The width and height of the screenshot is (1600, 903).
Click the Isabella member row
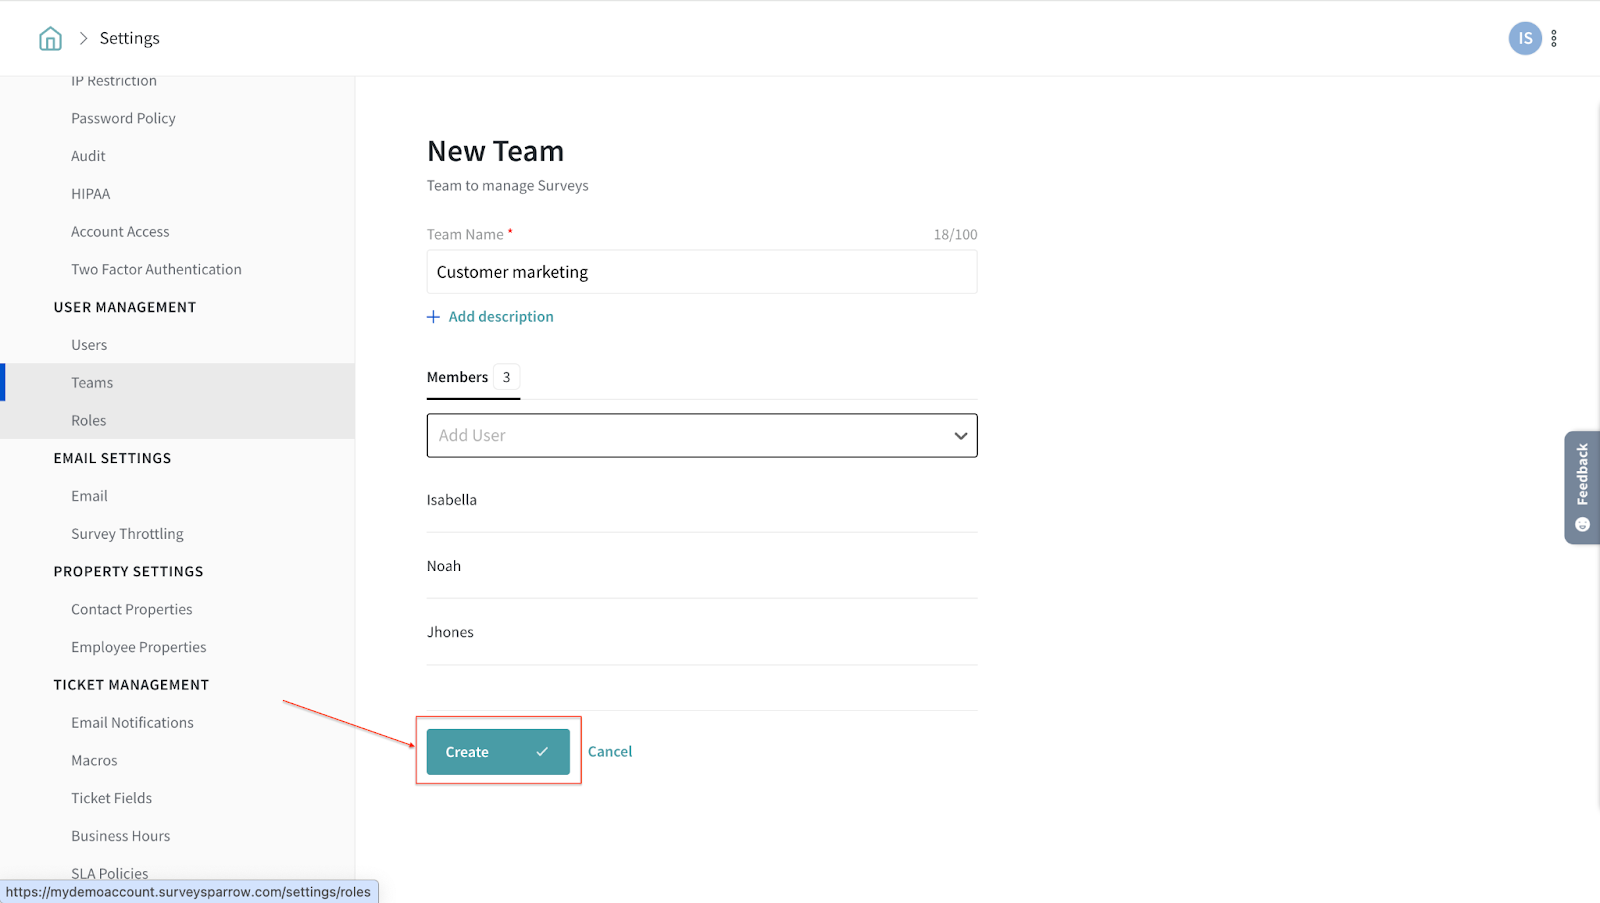point(452,500)
